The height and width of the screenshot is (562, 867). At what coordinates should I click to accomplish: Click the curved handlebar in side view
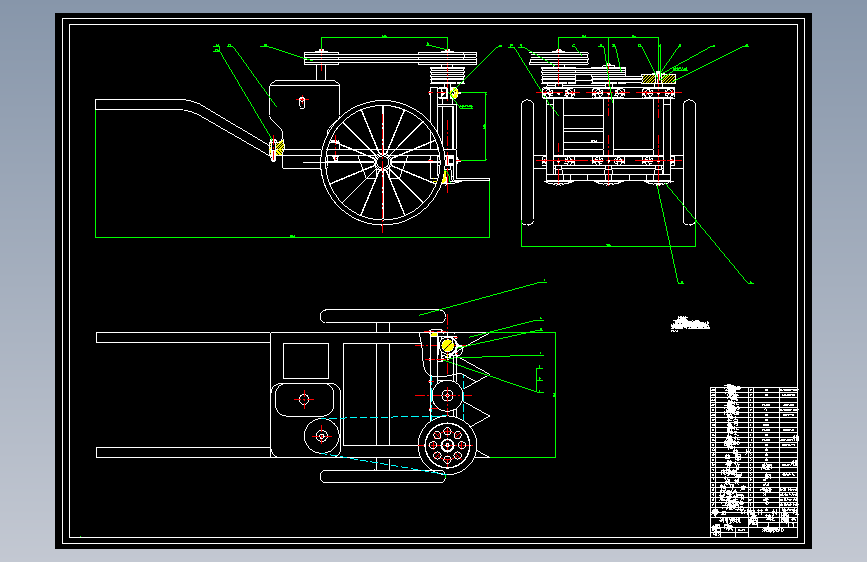(x=182, y=126)
